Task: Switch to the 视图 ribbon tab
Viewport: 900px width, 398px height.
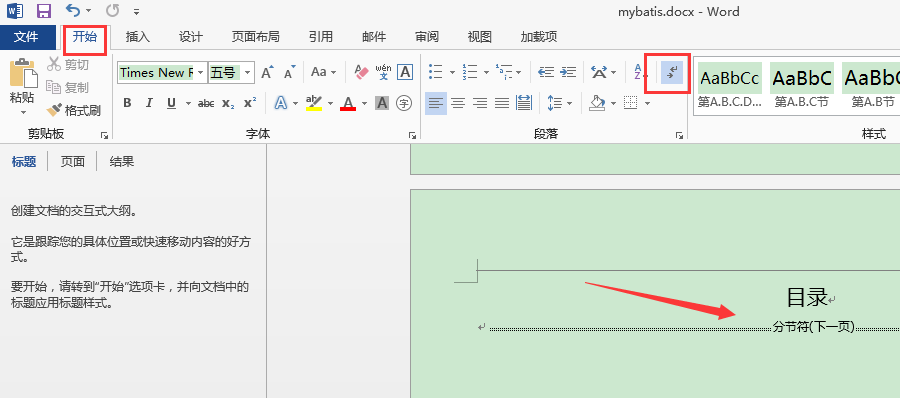Action: [x=480, y=37]
